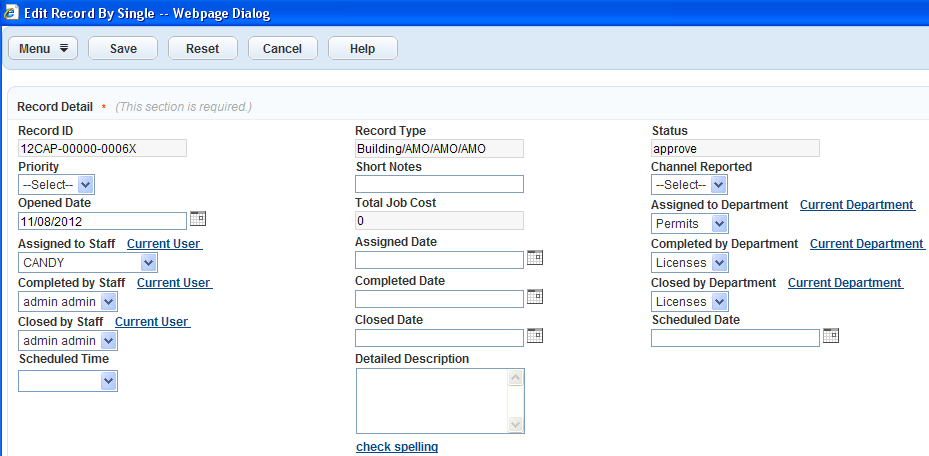This screenshot has width=929, height=456.
Task: Click Current User link for Assigned to Staff
Action: [164, 244]
